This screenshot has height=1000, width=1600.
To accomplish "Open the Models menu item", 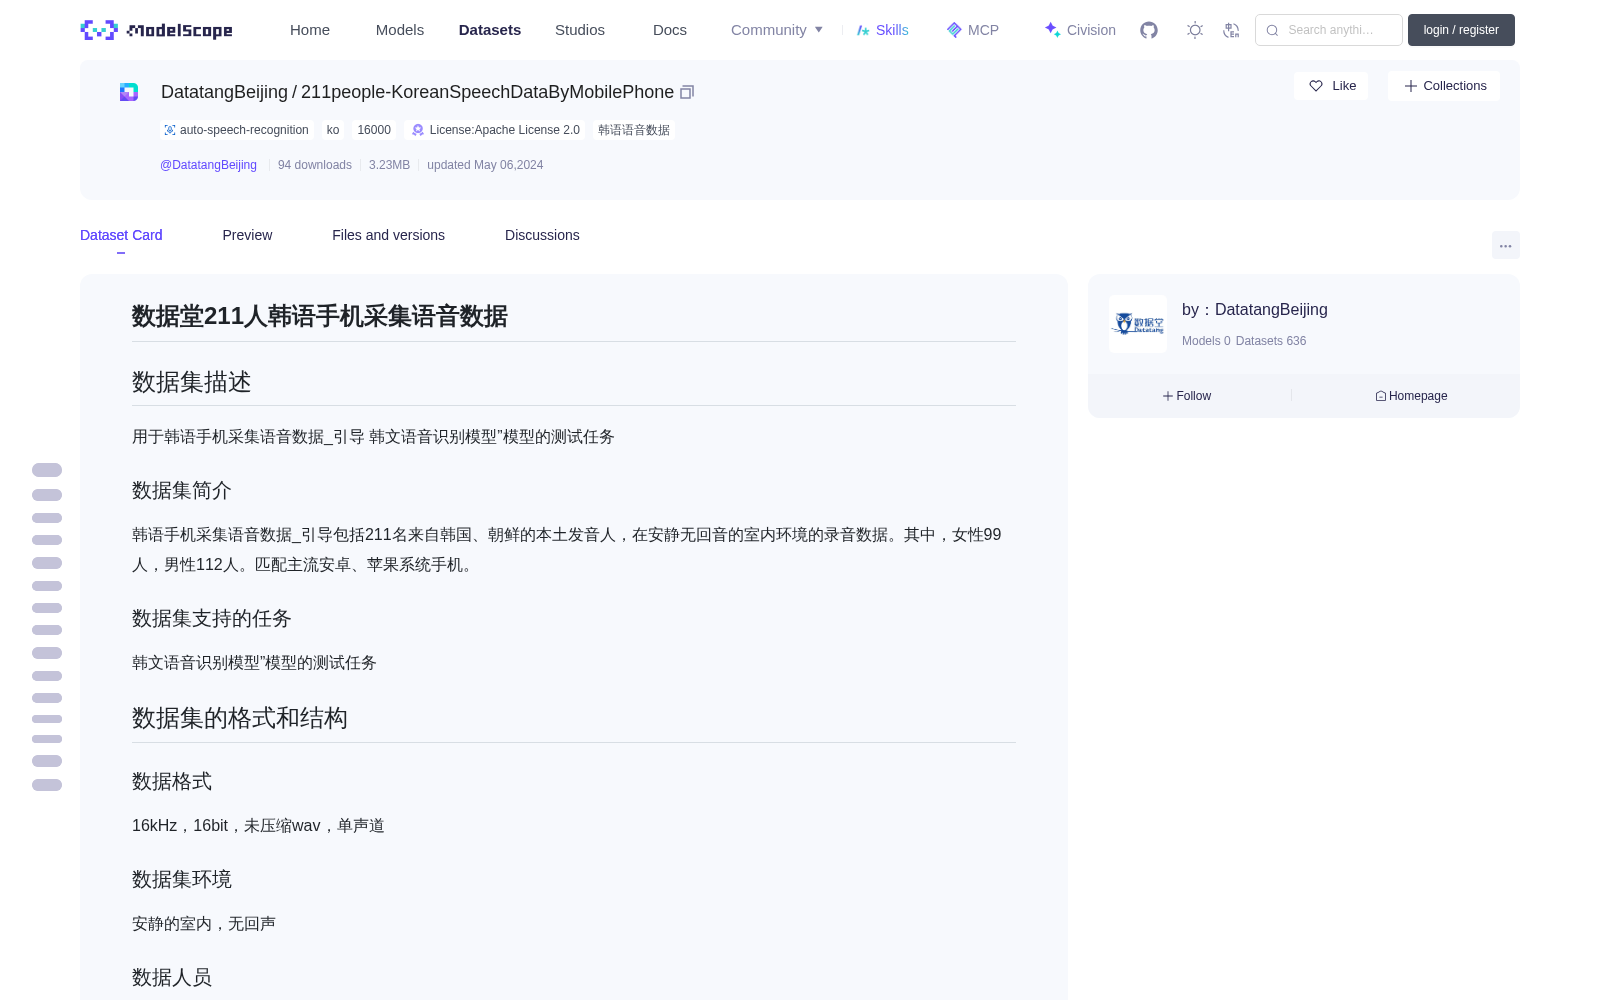I will (400, 30).
